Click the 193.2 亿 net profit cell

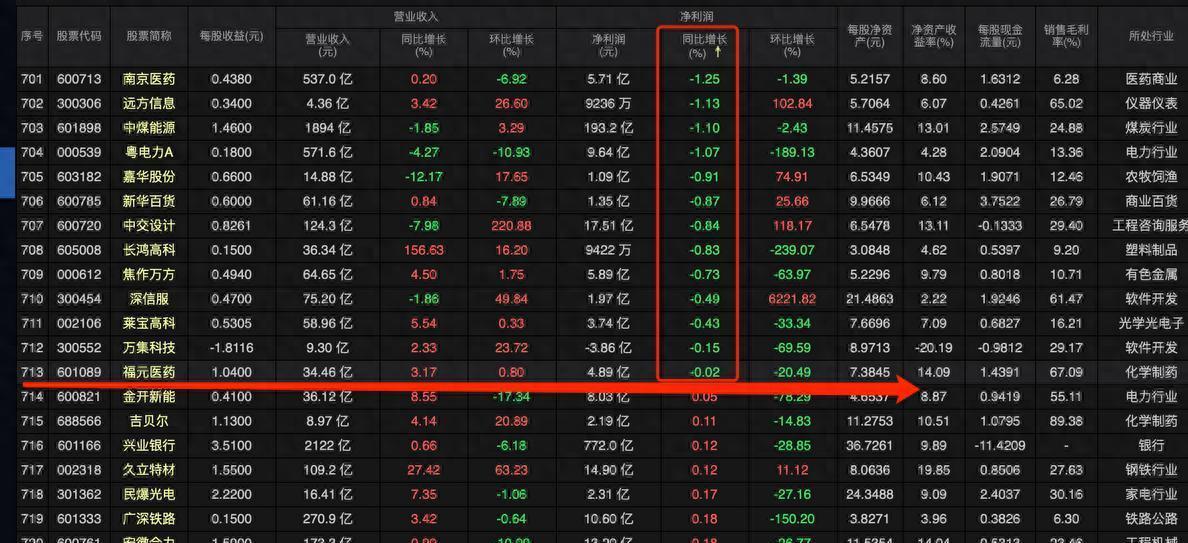tap(608, 128)
